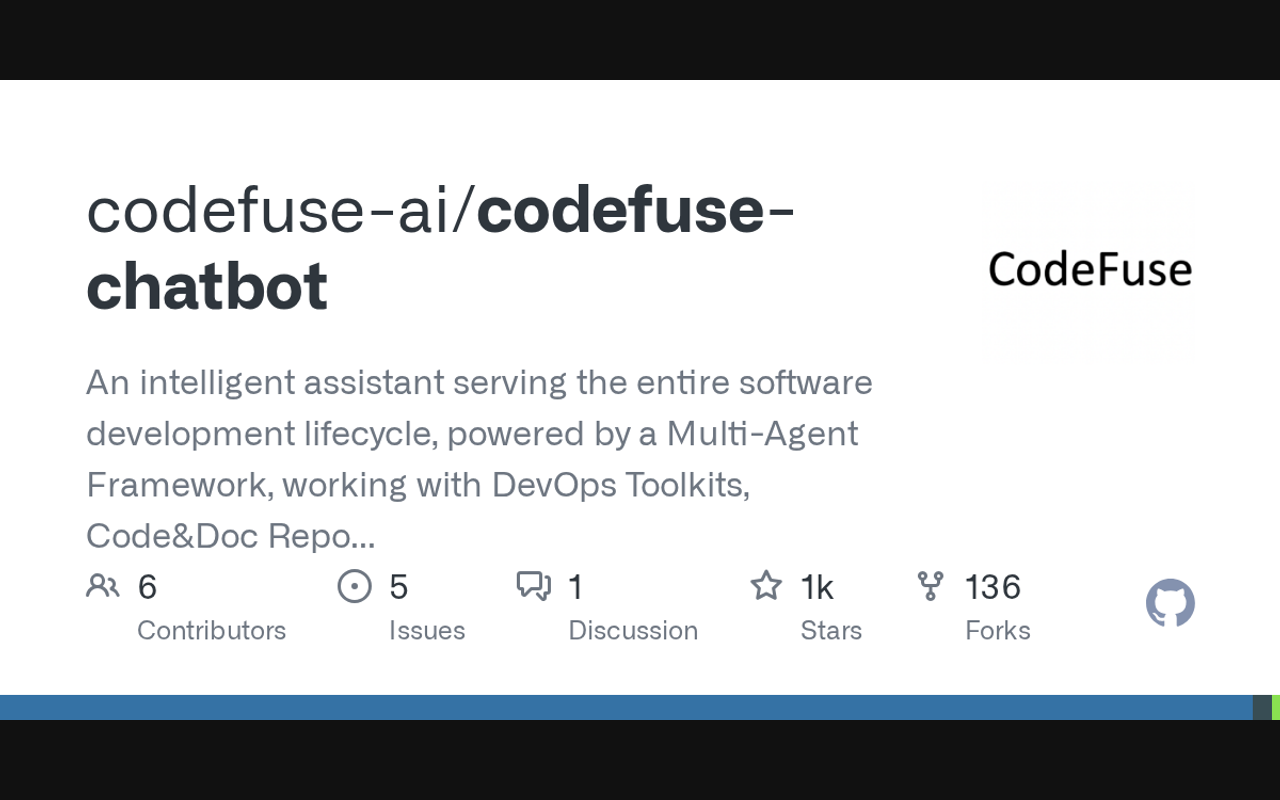Click the Contributors people icon

103,586
